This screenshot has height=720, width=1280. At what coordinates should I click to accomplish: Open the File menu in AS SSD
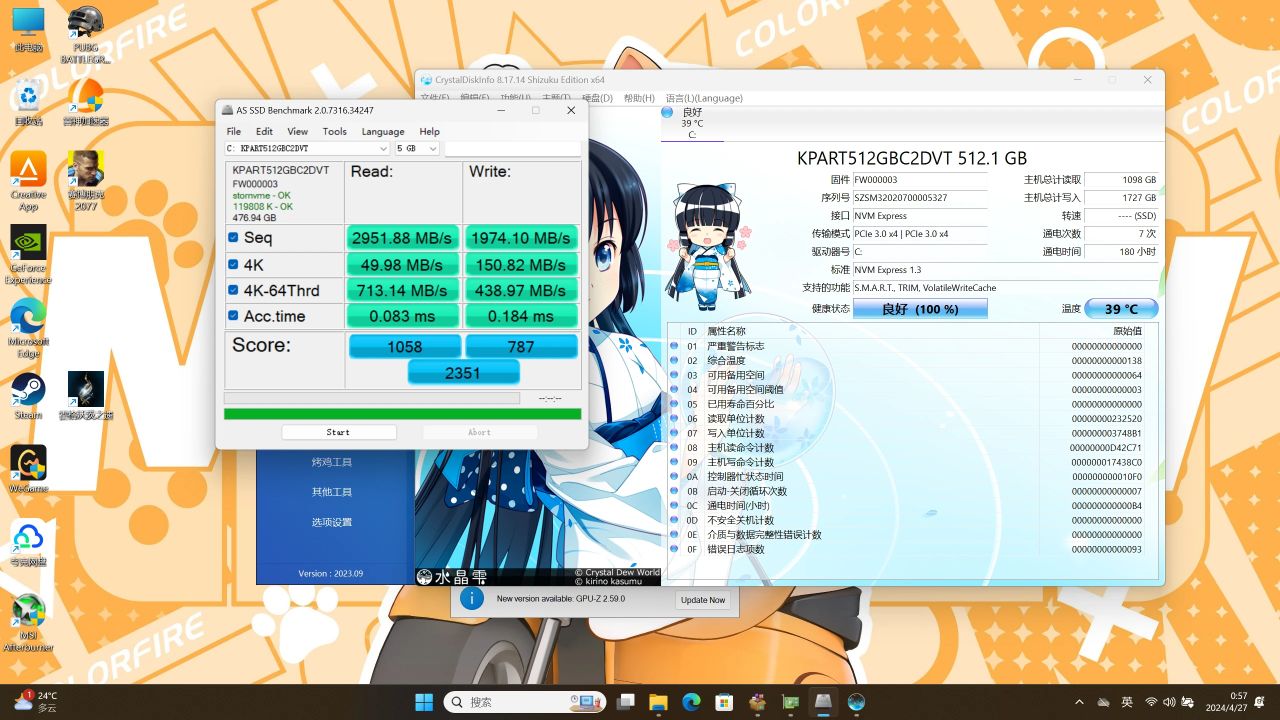click(x=233, y=131)
